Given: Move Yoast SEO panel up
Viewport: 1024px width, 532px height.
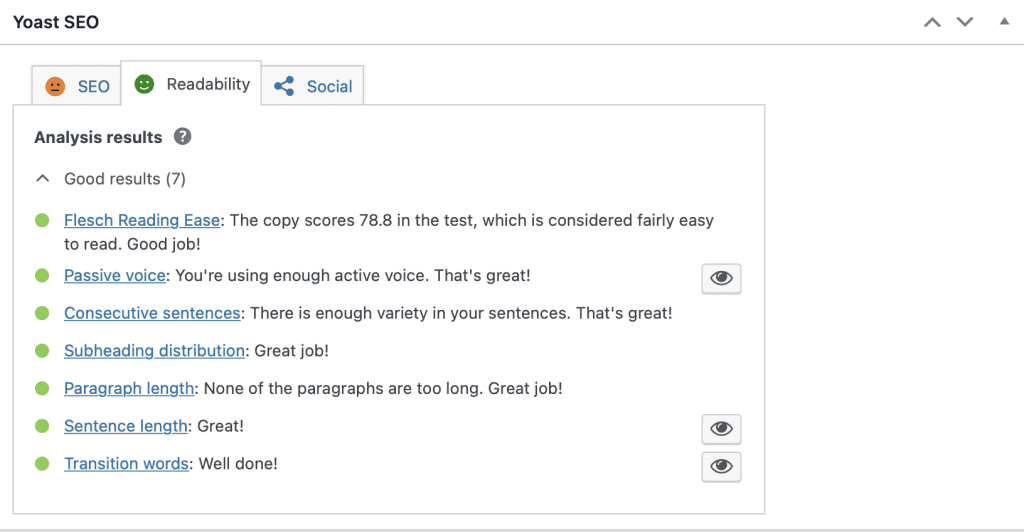Looking at the screenshot, I should [932, 22].
